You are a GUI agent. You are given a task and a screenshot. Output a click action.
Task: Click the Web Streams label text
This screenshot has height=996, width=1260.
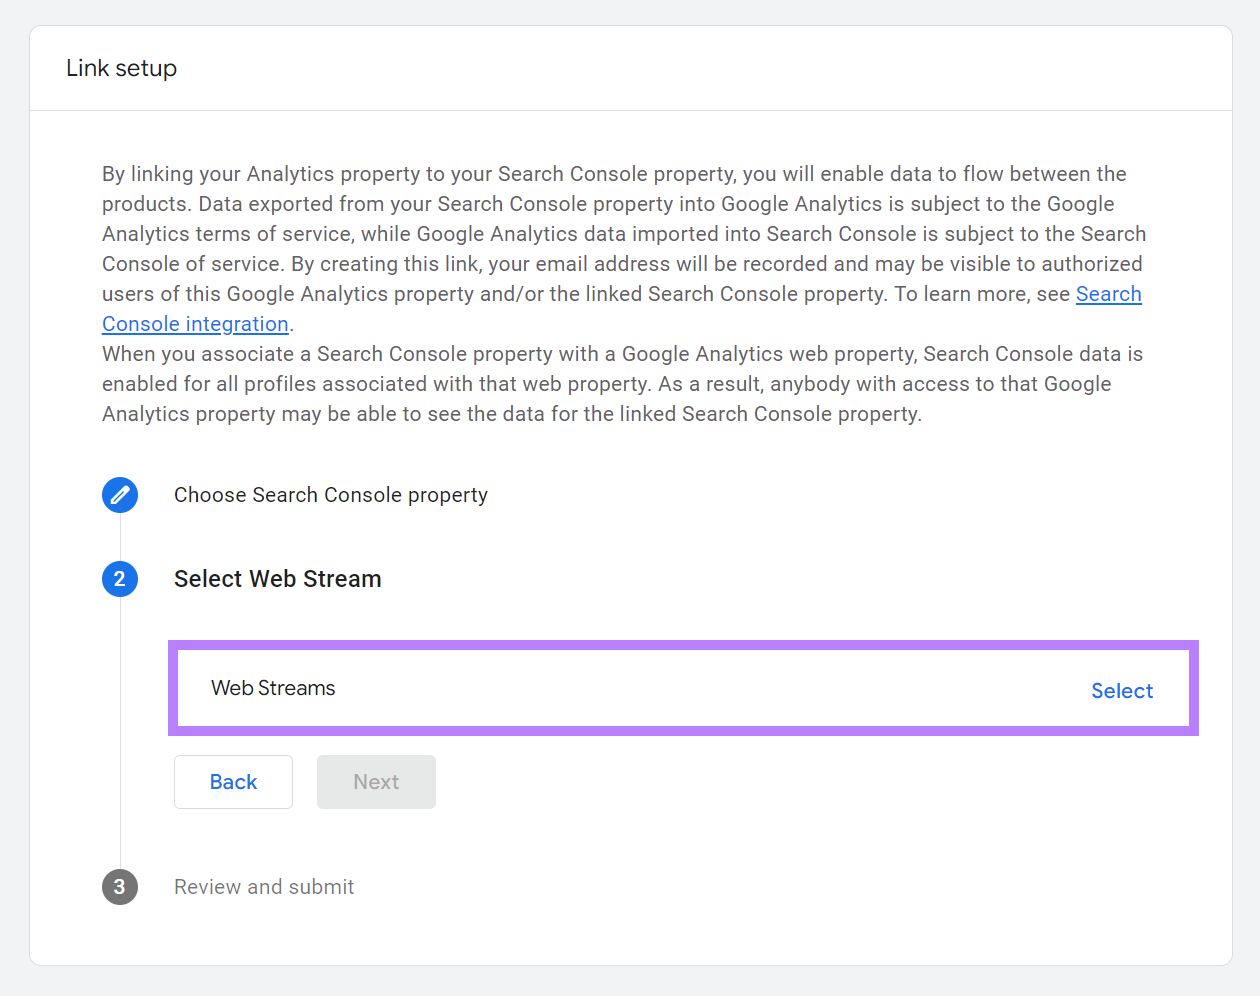[273, 688]
